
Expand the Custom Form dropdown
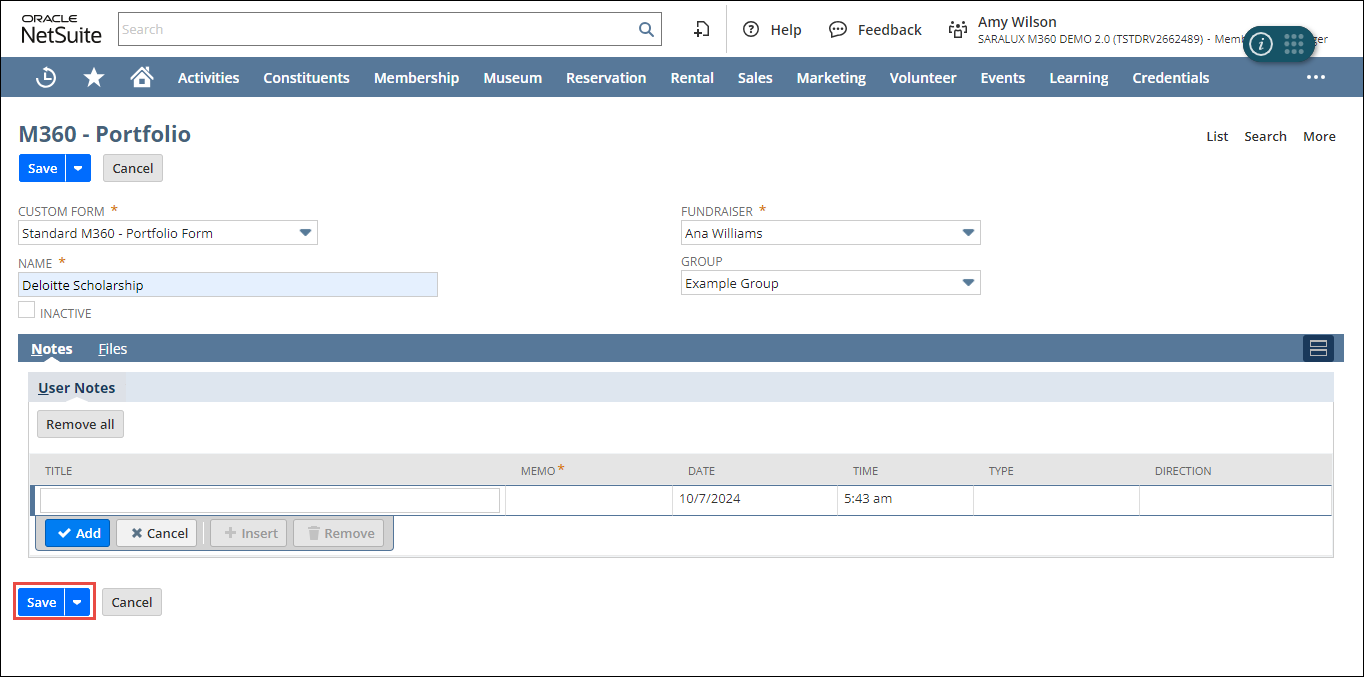click(306, 233)
